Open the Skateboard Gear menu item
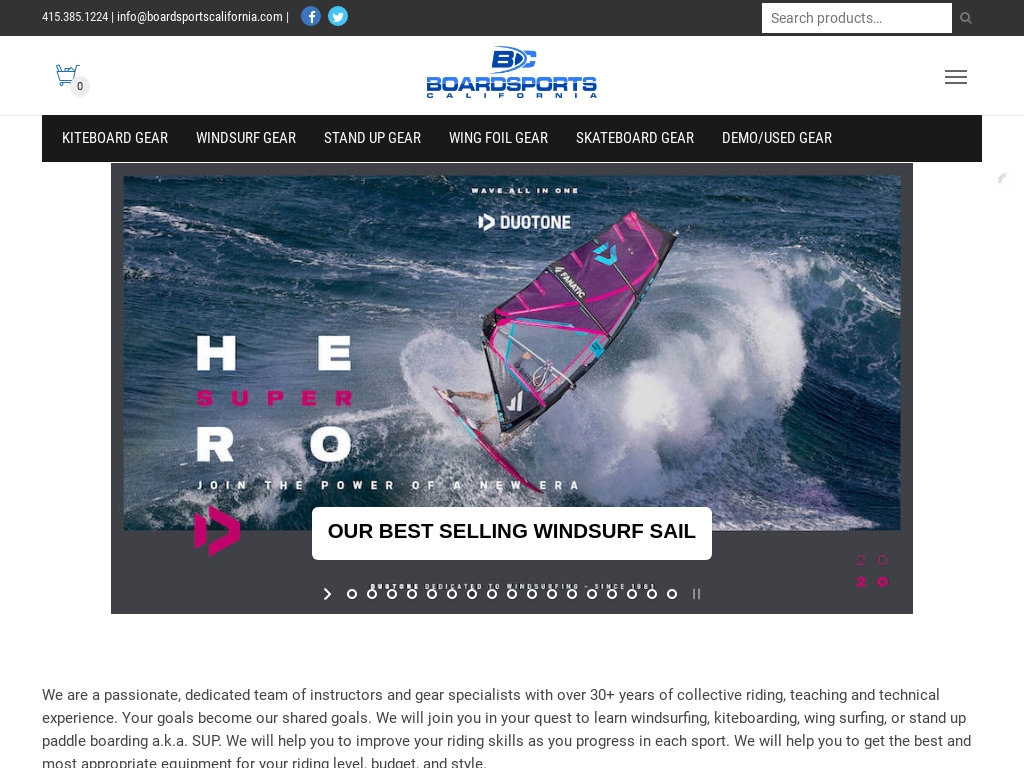Screen dimensions: 1024x768 coord(635,138)
